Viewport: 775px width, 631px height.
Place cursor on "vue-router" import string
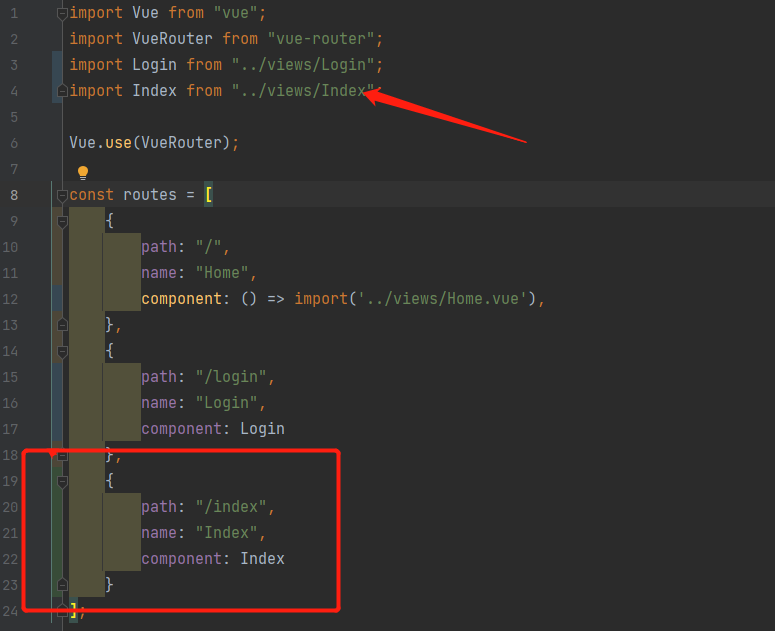321,39
